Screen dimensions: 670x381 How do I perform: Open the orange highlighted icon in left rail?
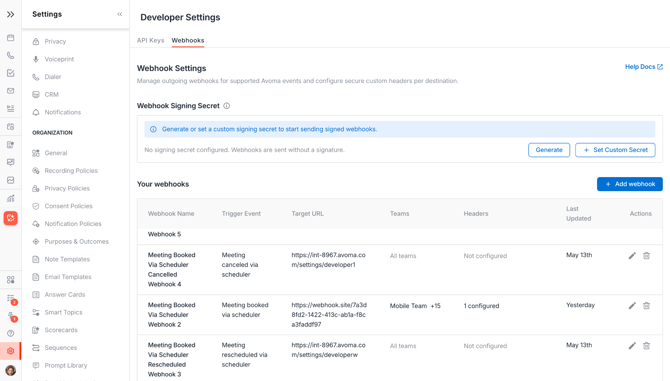coord(11,218)
